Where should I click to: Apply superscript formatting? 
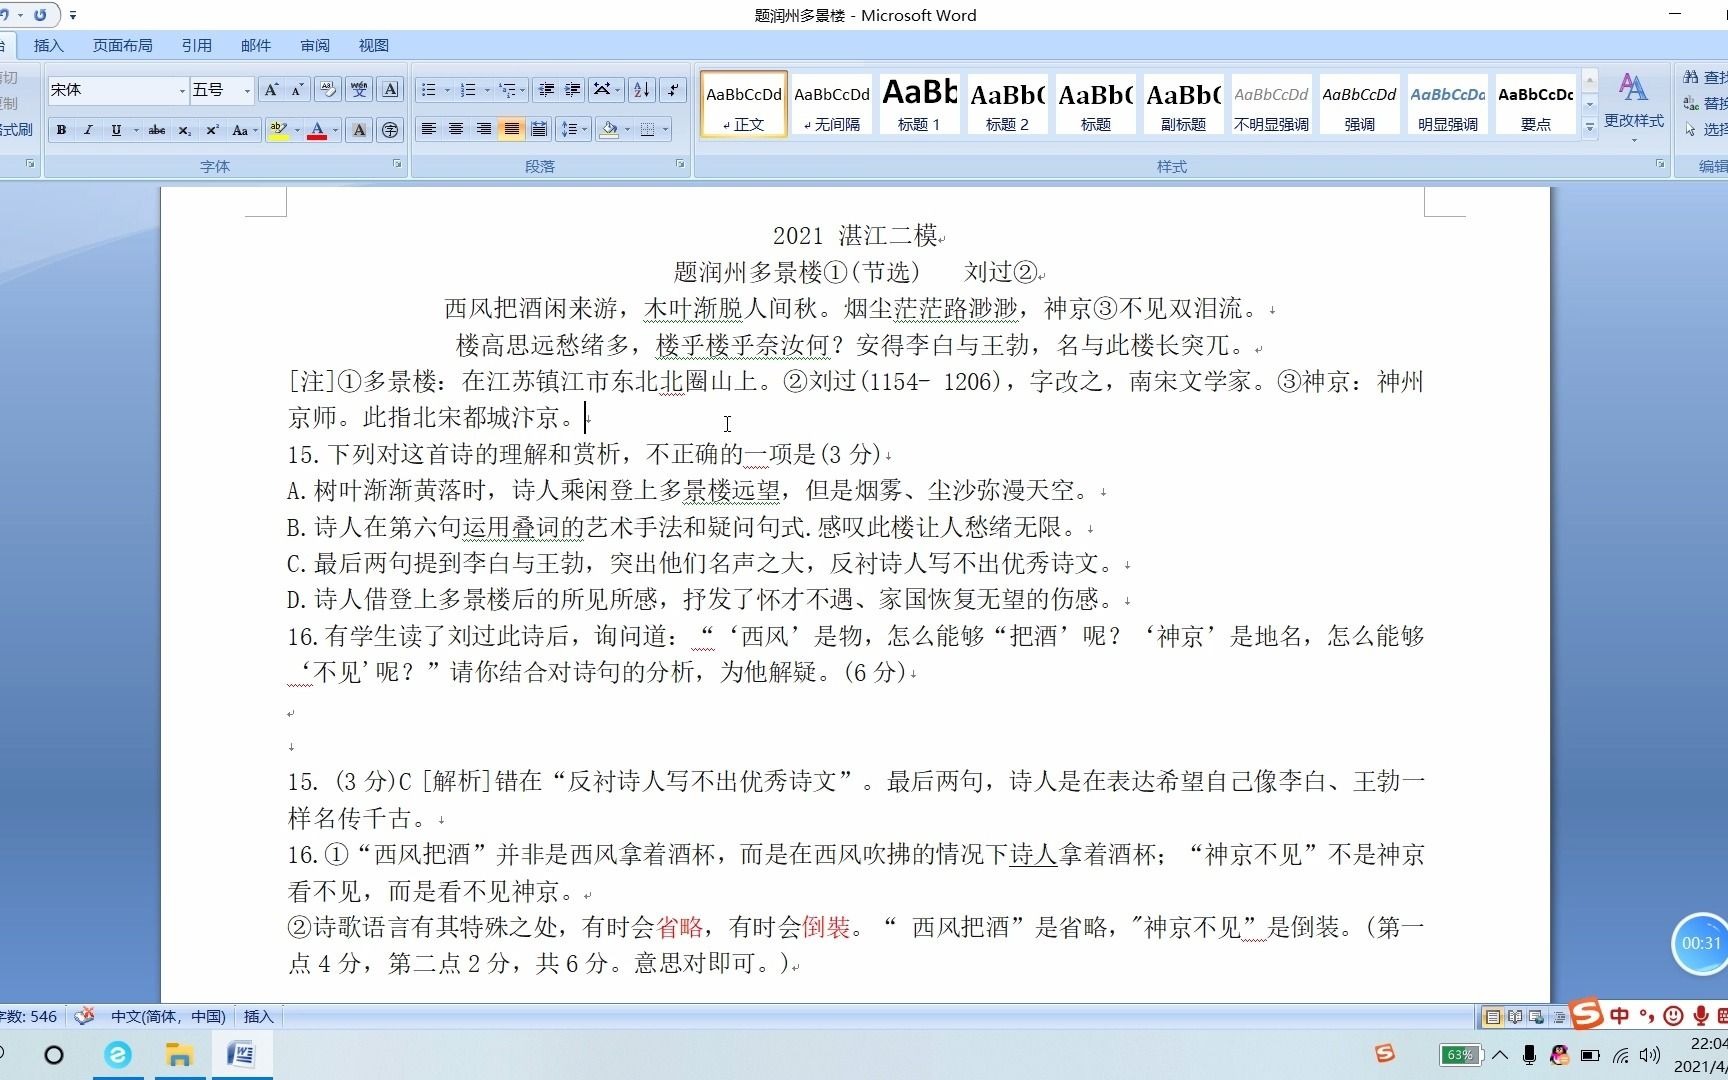212,130
